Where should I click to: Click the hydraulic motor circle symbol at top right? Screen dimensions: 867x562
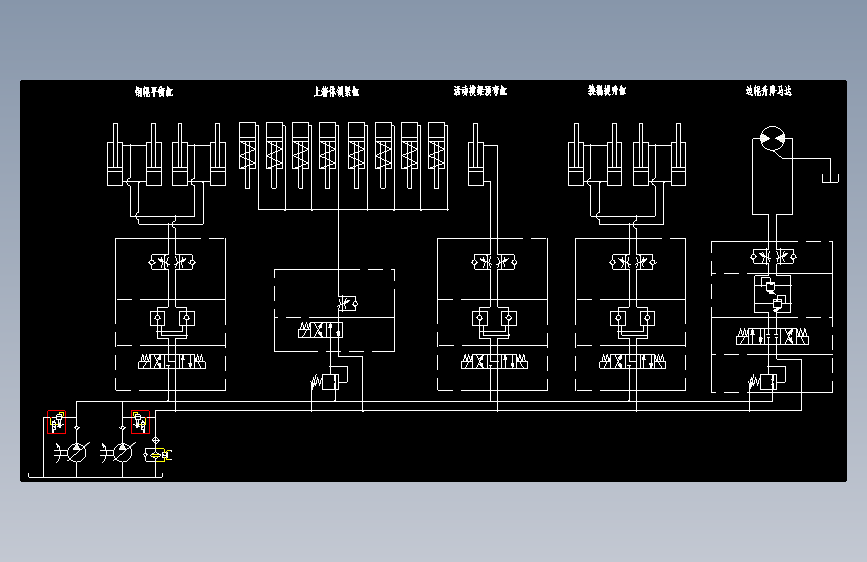click(x=772, y=138)
